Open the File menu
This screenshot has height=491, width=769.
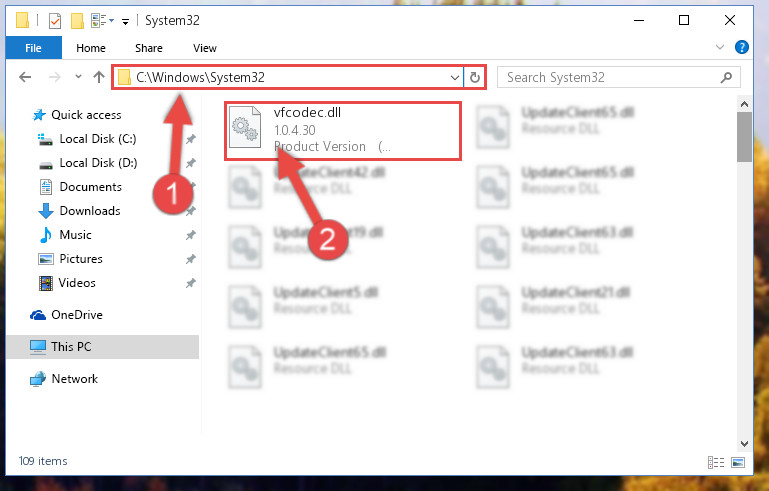tap(33, 48)
